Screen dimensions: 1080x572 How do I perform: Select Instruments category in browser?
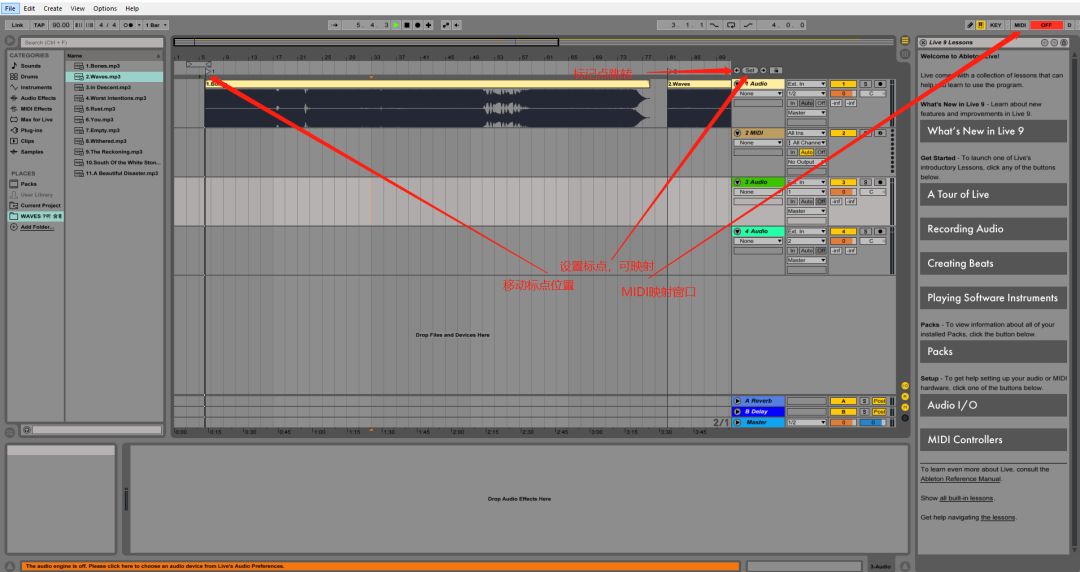(36, 88)
